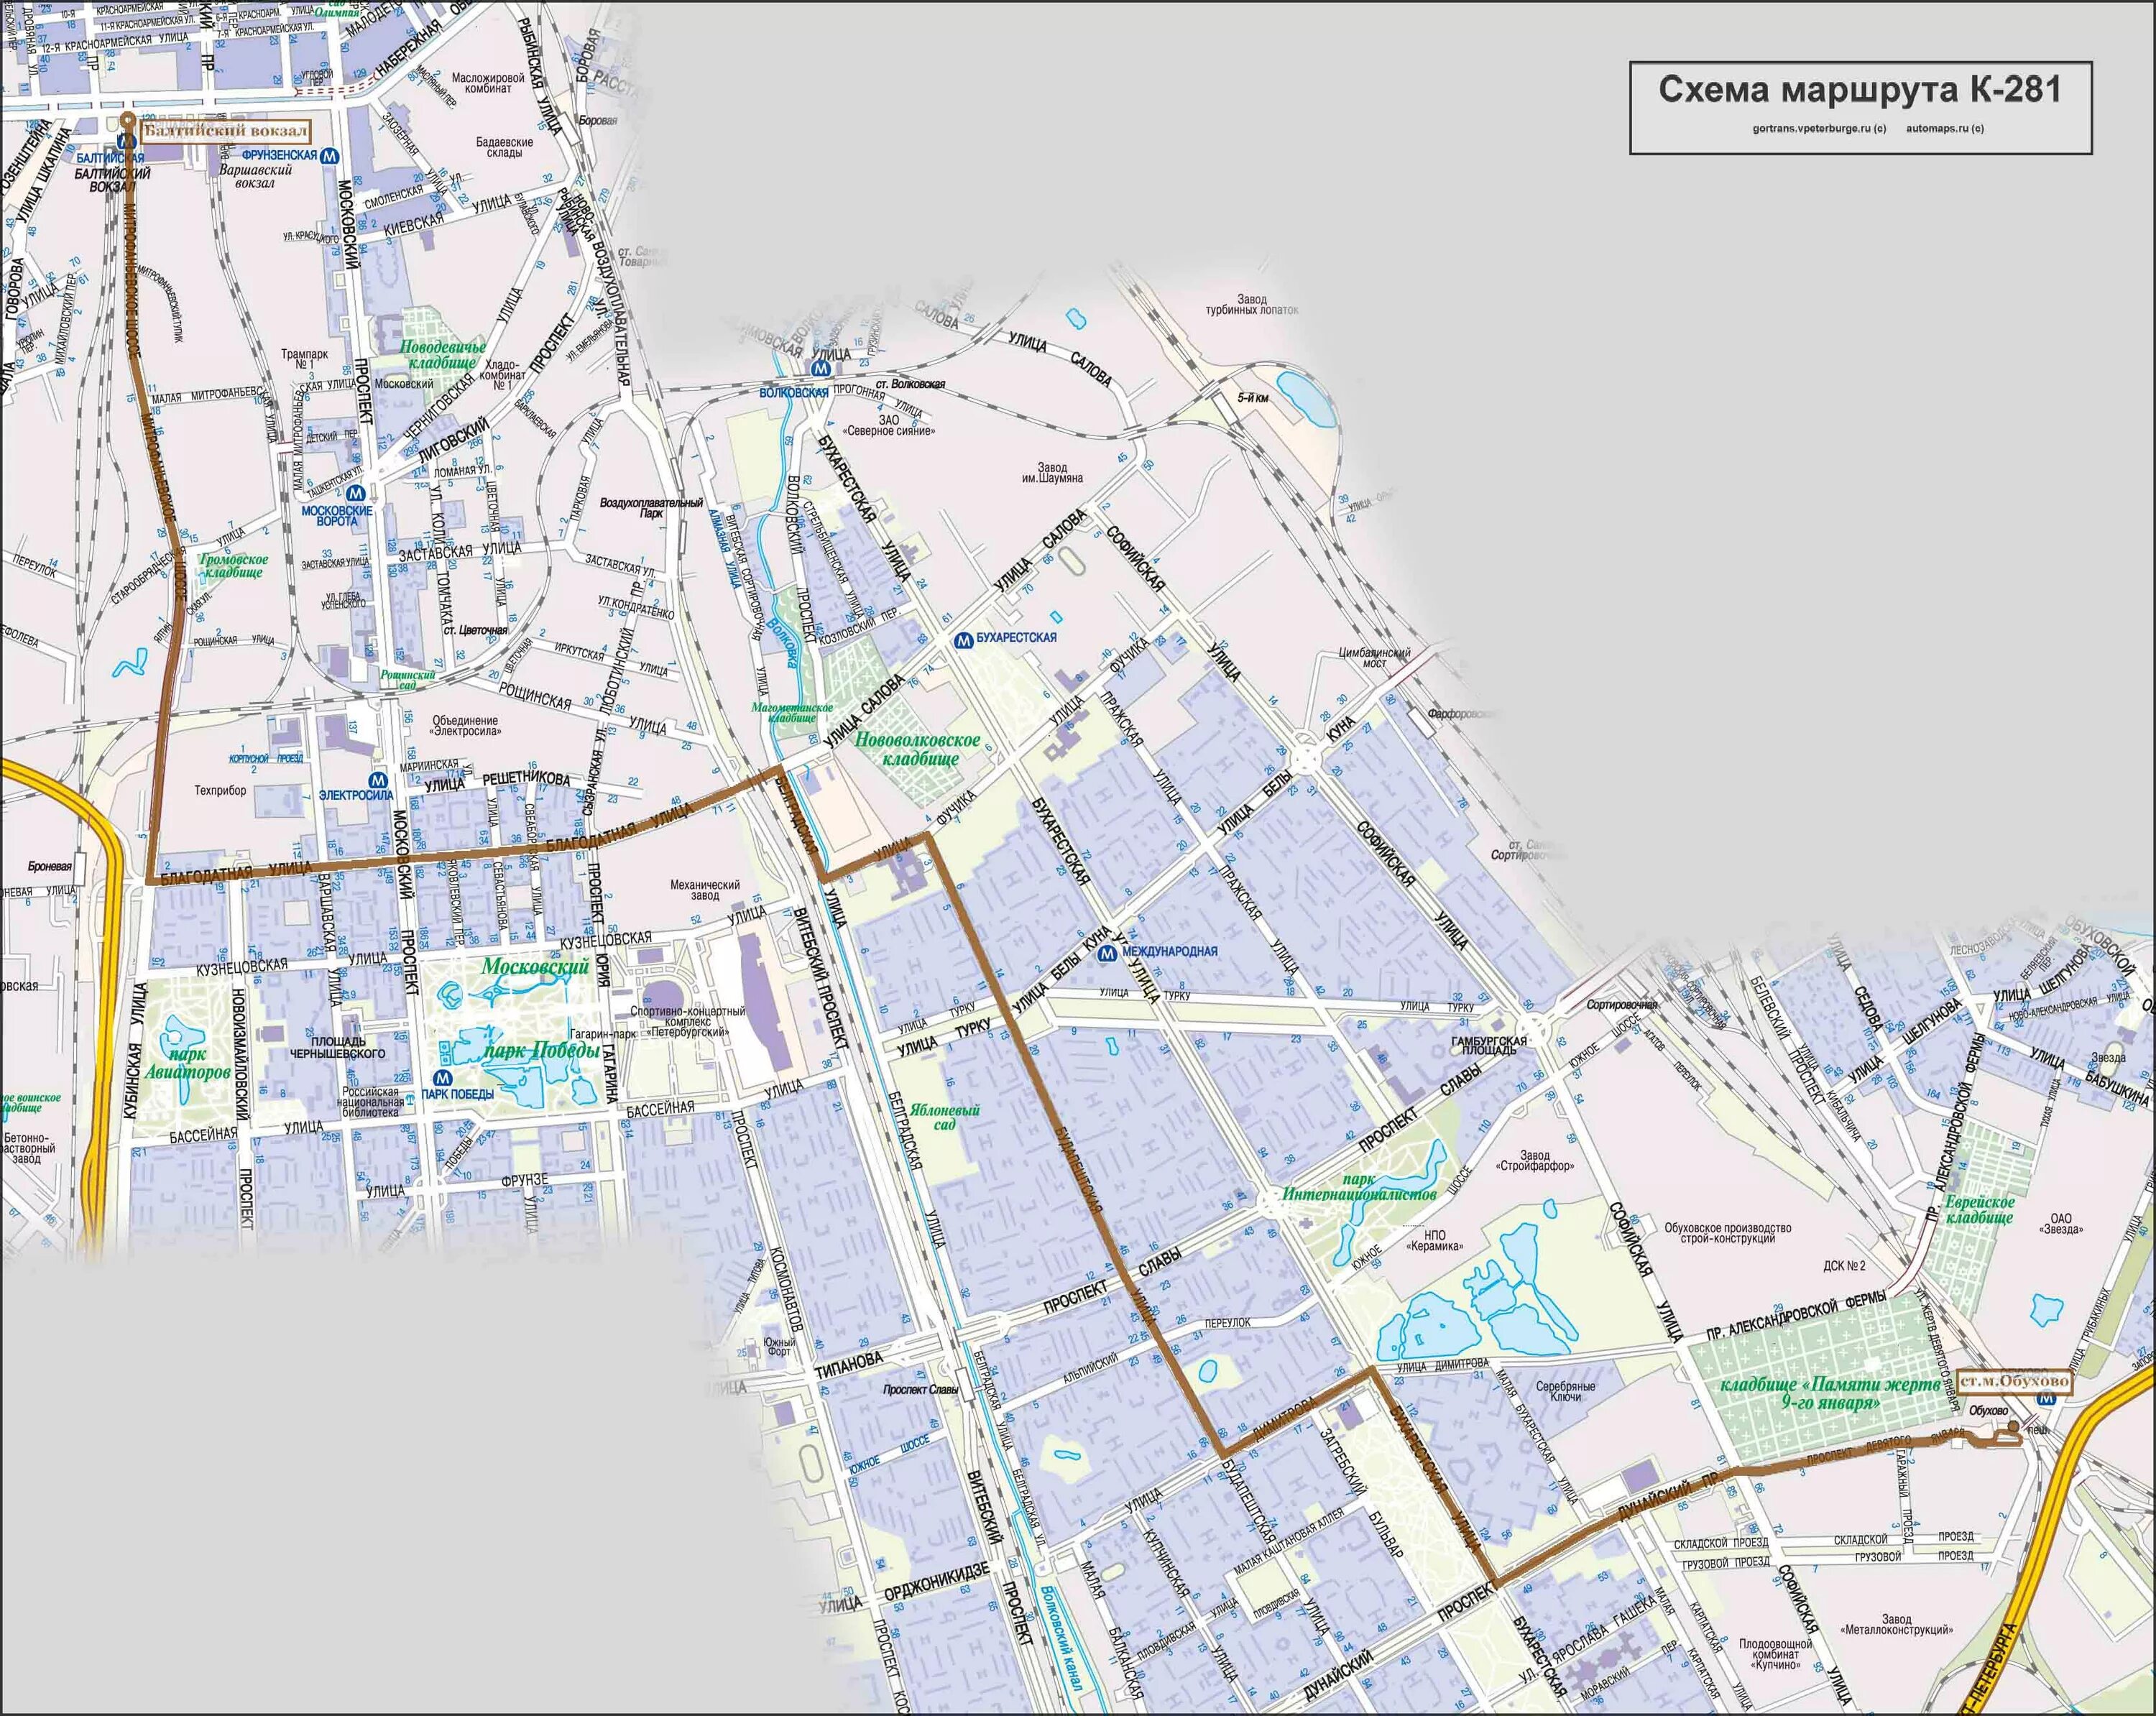The width and height of the screenshot is (2156, 1716).
Task: Click the Завод им. Шаумяна label
Action: [x=1052, y=473]
